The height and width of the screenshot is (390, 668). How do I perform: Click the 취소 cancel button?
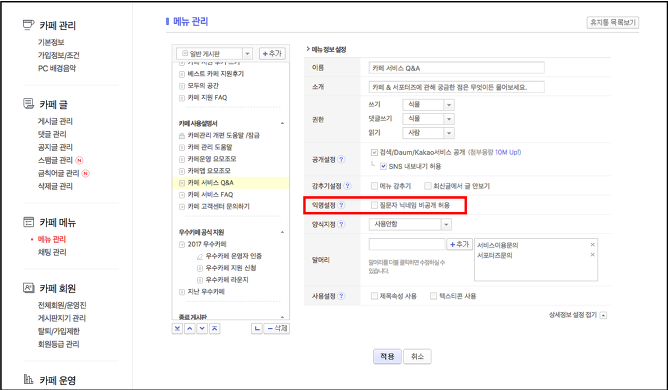(418, 356)
